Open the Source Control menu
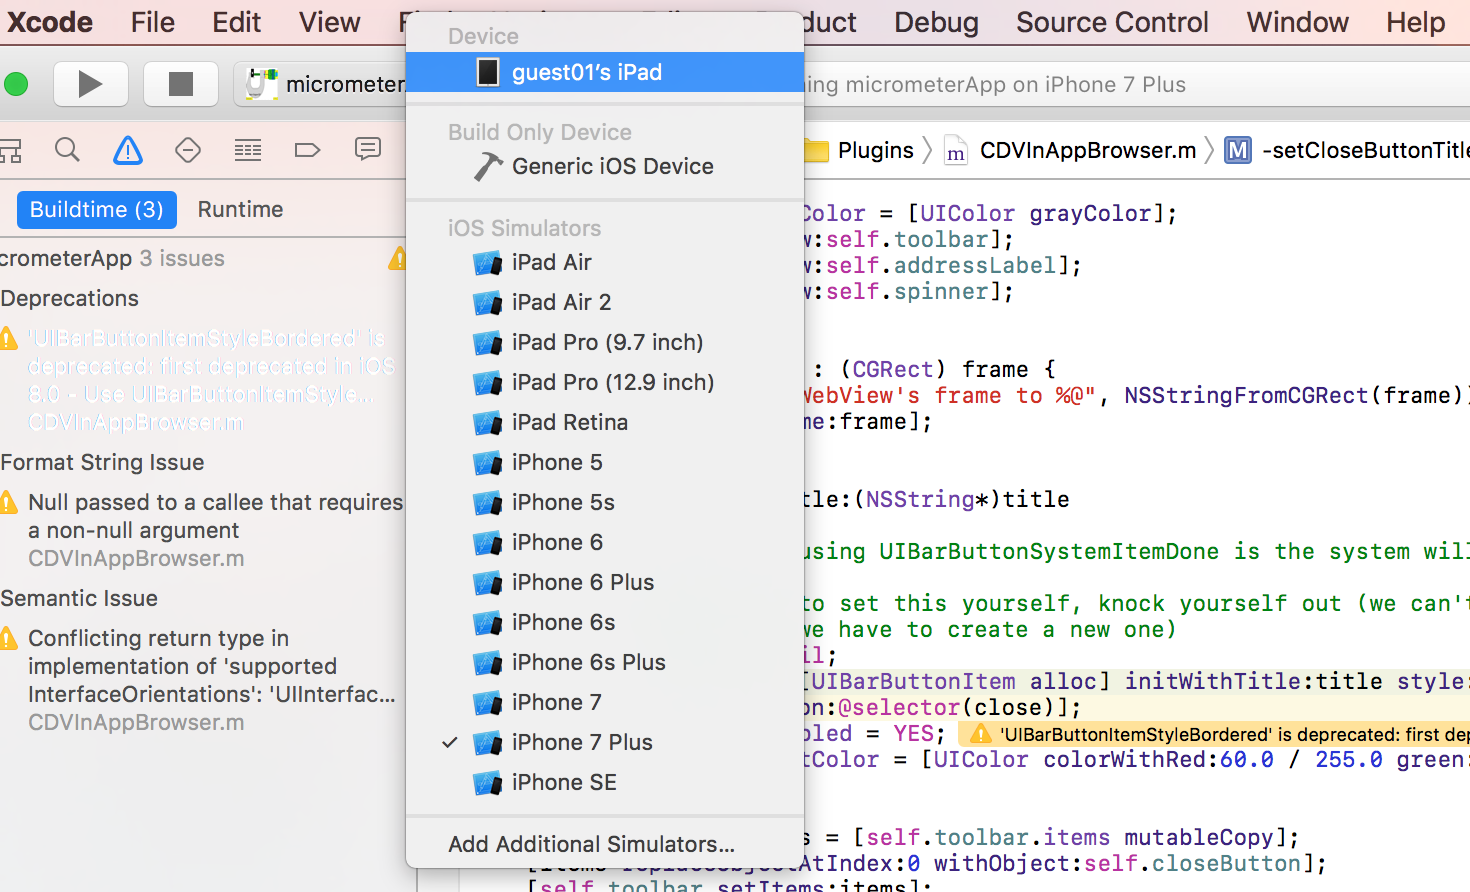This screenshot has width=1470, height=892. (x=1112, y=22)
